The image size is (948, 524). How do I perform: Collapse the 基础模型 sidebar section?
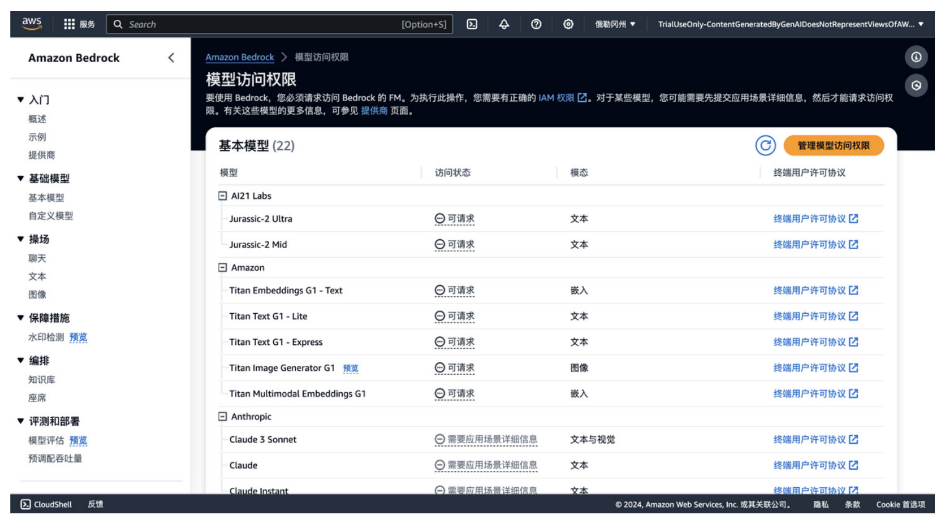(21, 178)
